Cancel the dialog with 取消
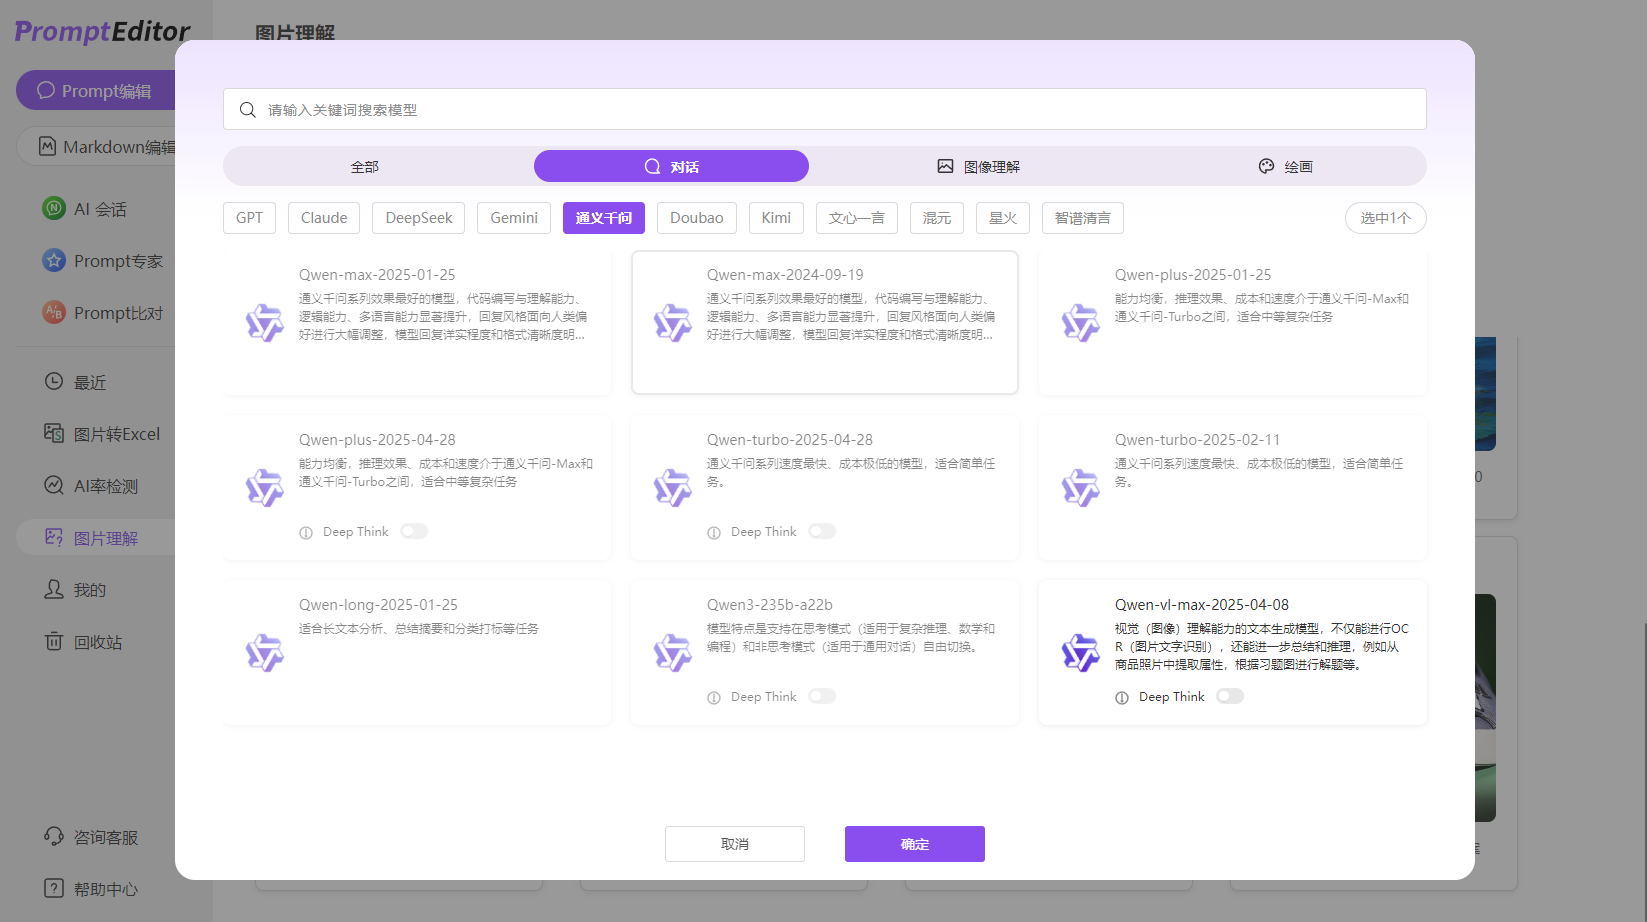 point(734,843)
